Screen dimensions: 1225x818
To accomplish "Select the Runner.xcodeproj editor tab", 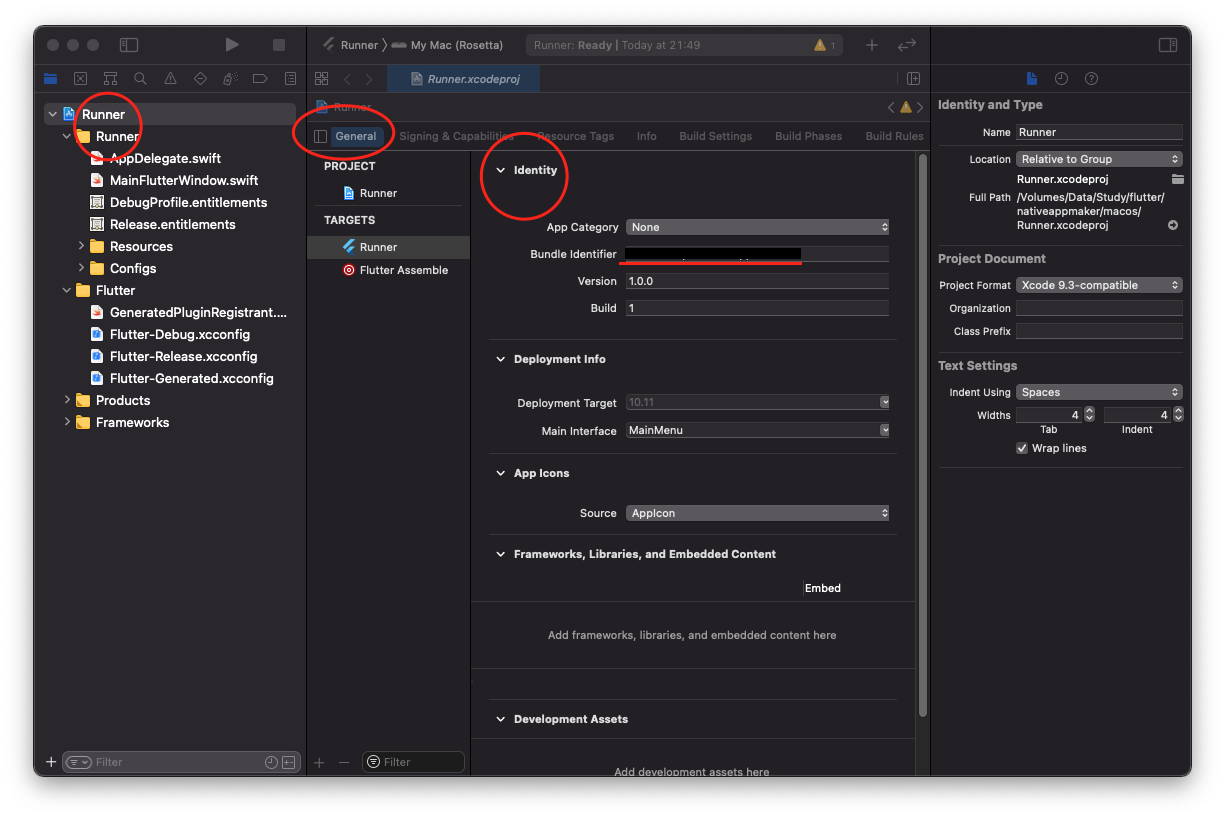I will point(463,79).
